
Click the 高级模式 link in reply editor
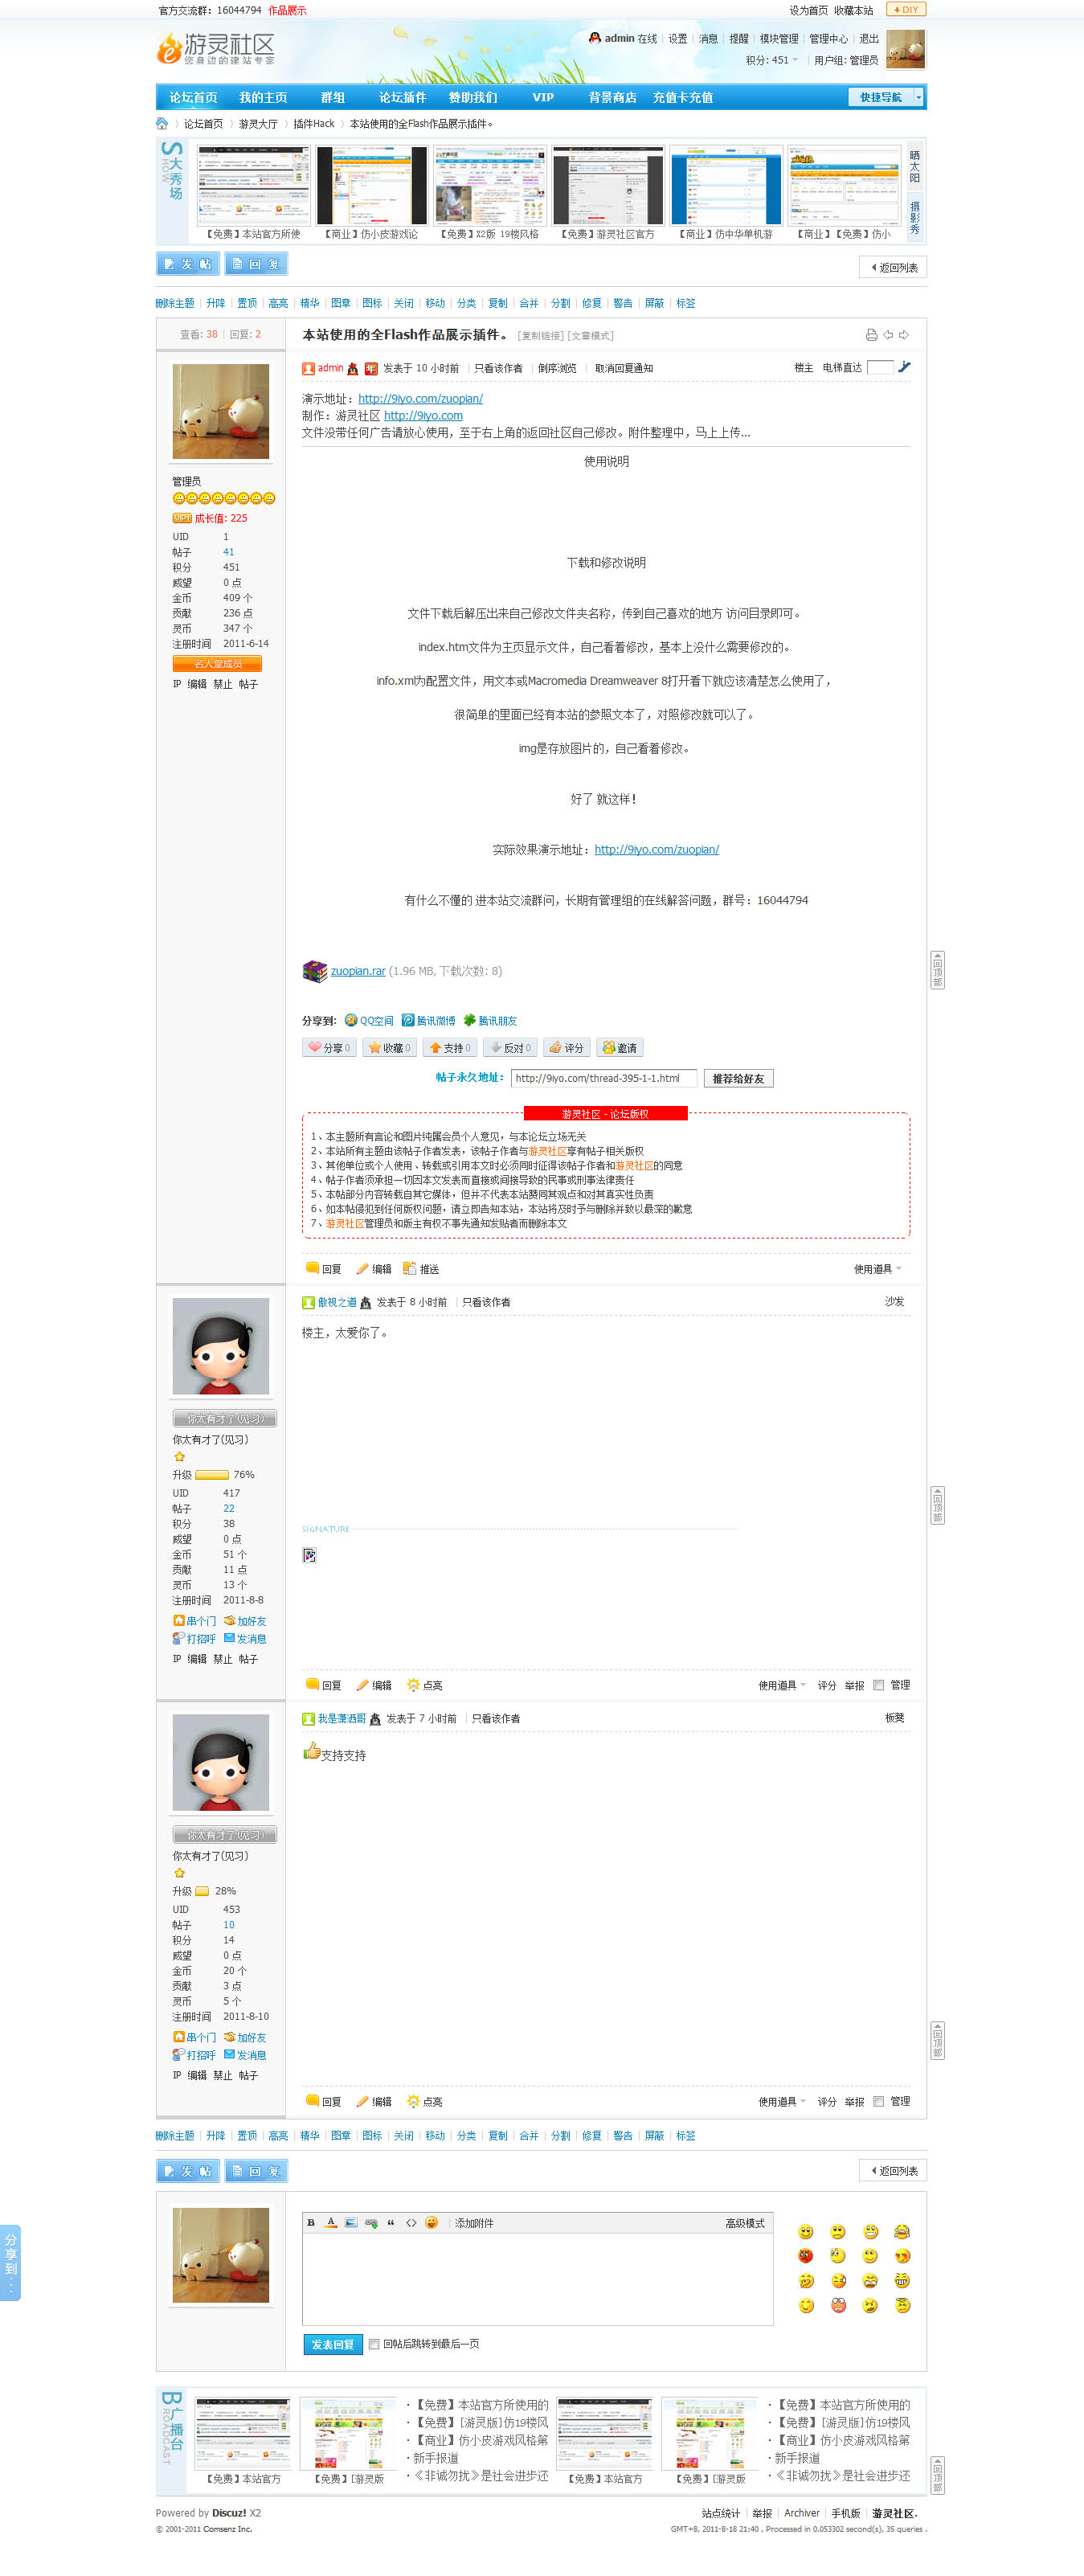click(745, 2223)
